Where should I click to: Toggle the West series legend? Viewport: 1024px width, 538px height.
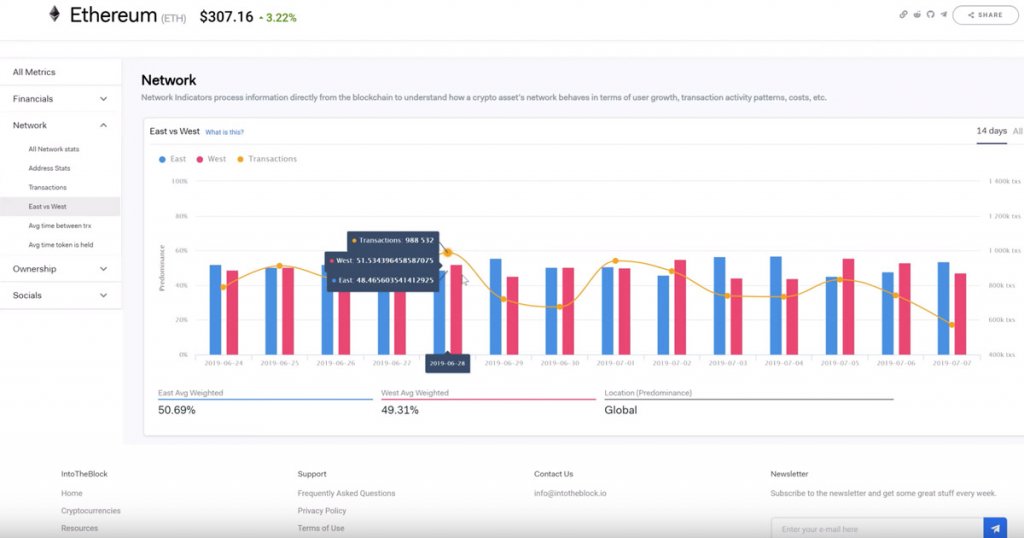click(x=211, y=159)
